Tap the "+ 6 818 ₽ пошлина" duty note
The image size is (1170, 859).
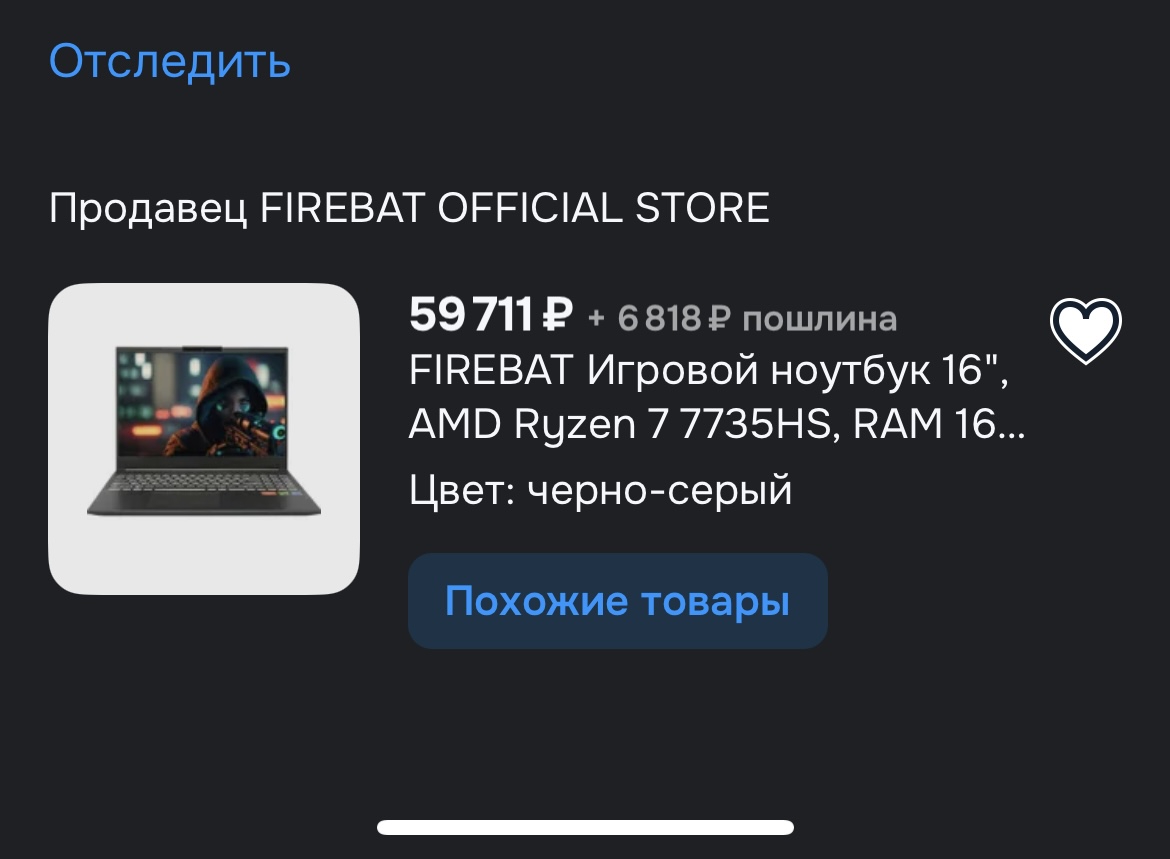742,319
